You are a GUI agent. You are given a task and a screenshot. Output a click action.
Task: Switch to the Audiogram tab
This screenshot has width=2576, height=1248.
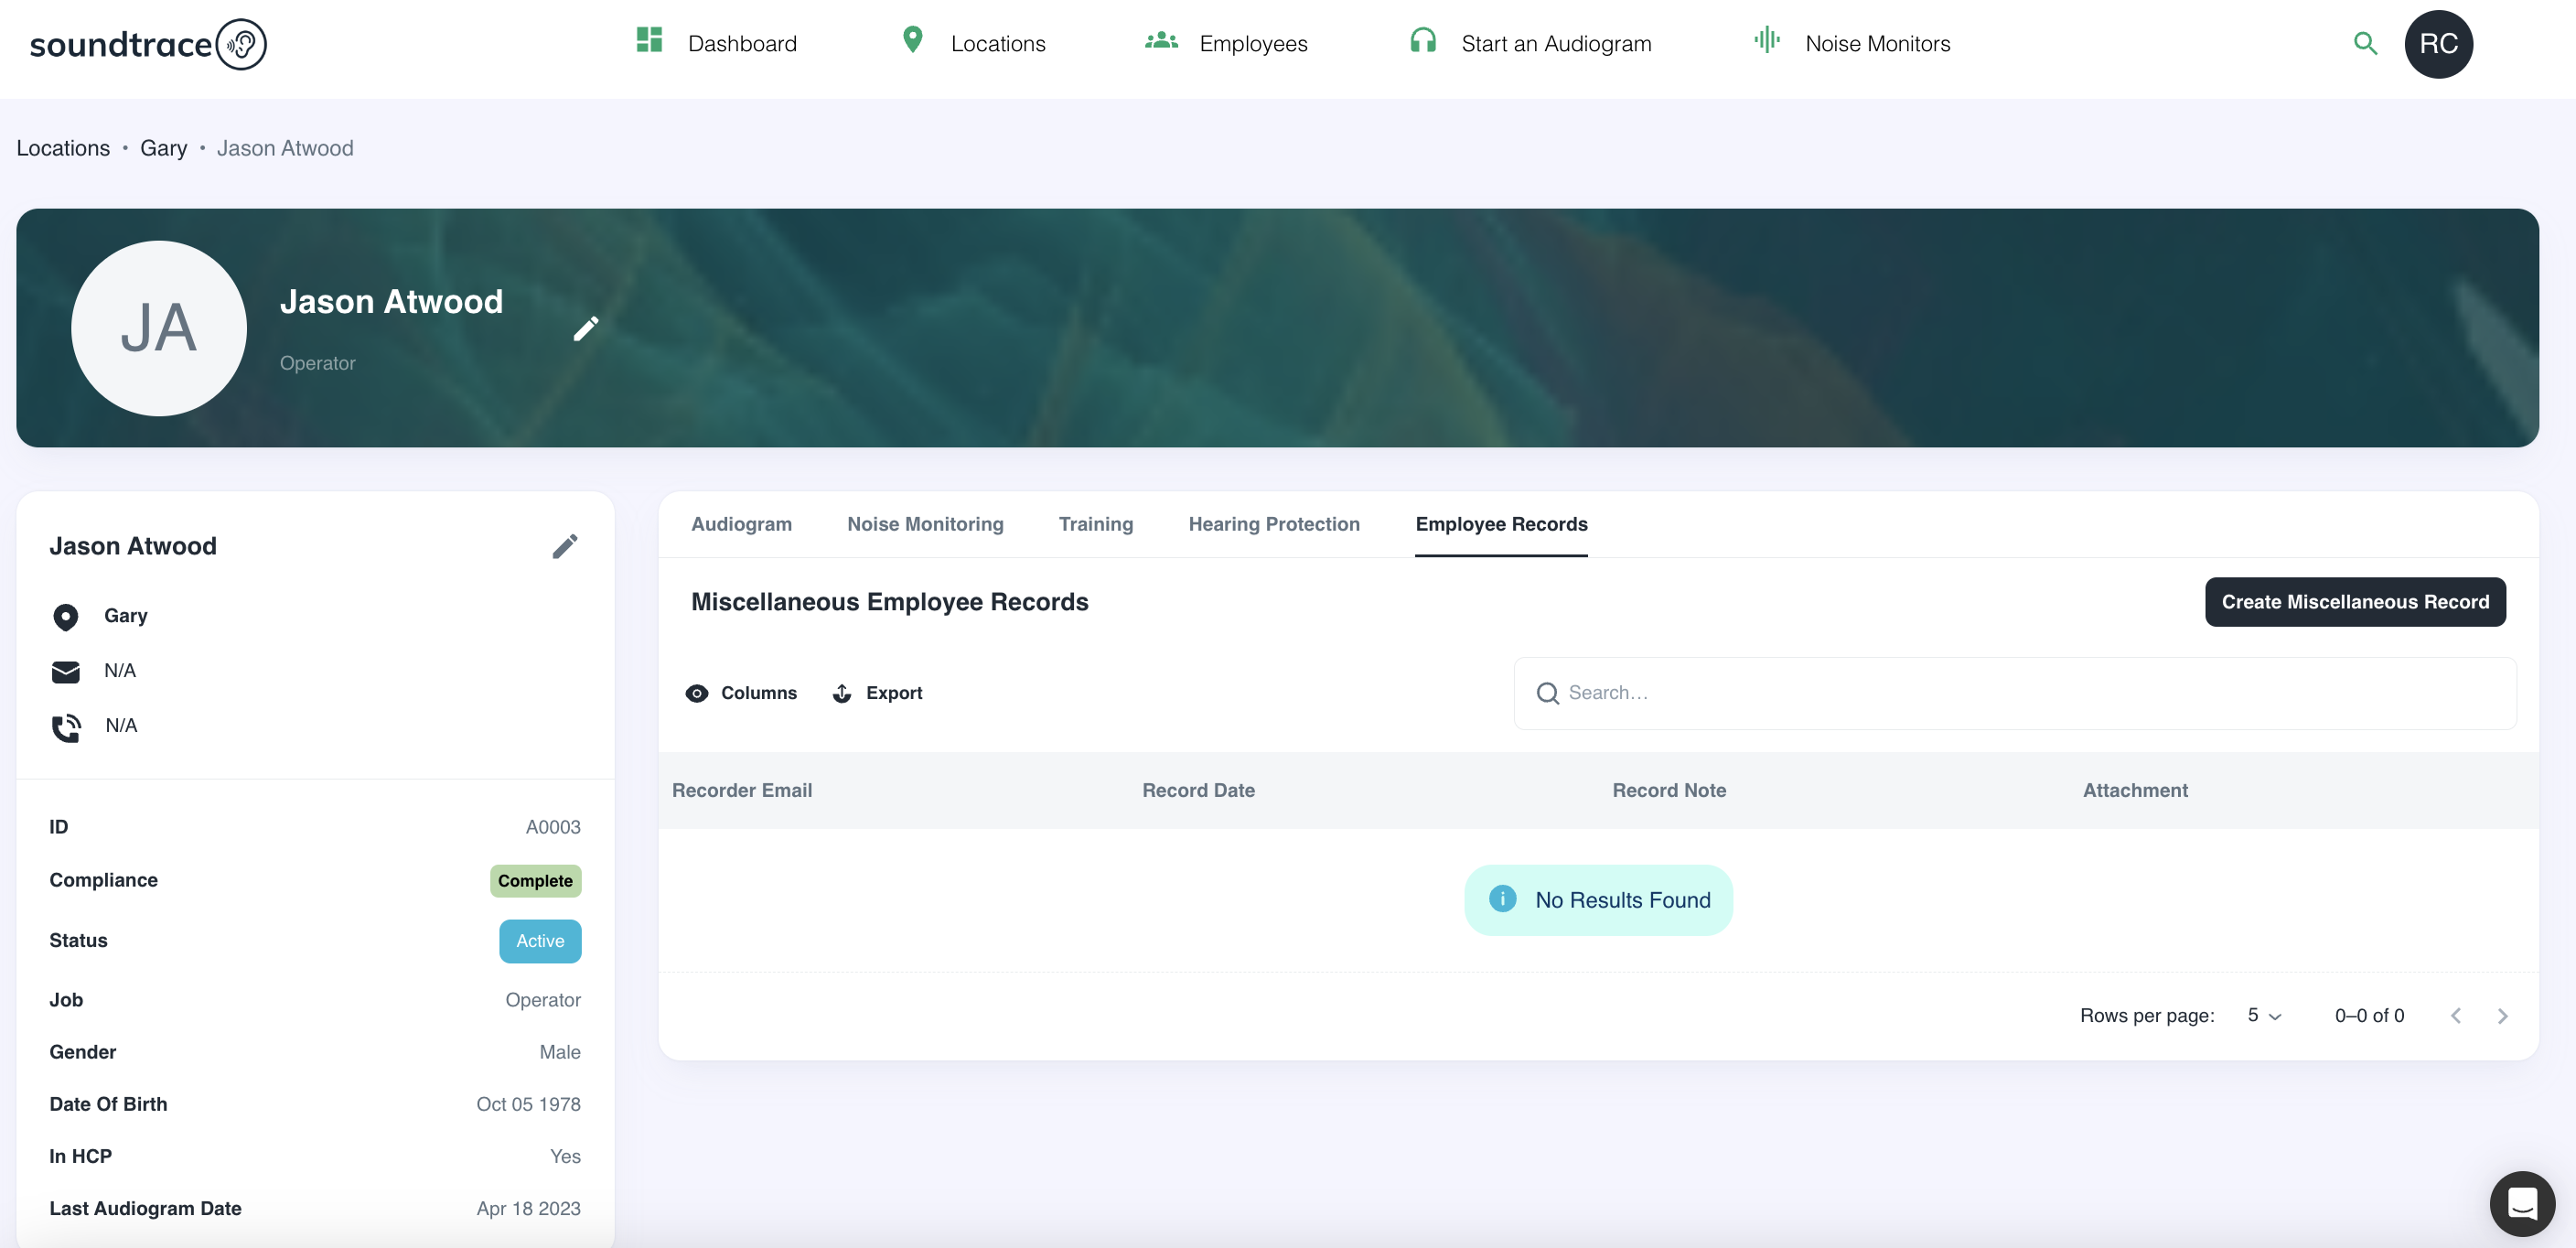pos(741,524)
